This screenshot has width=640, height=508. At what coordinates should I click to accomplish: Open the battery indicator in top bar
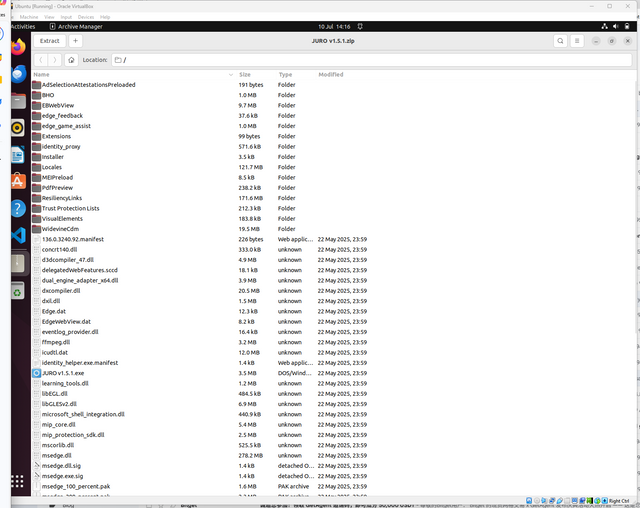[627, 27]
